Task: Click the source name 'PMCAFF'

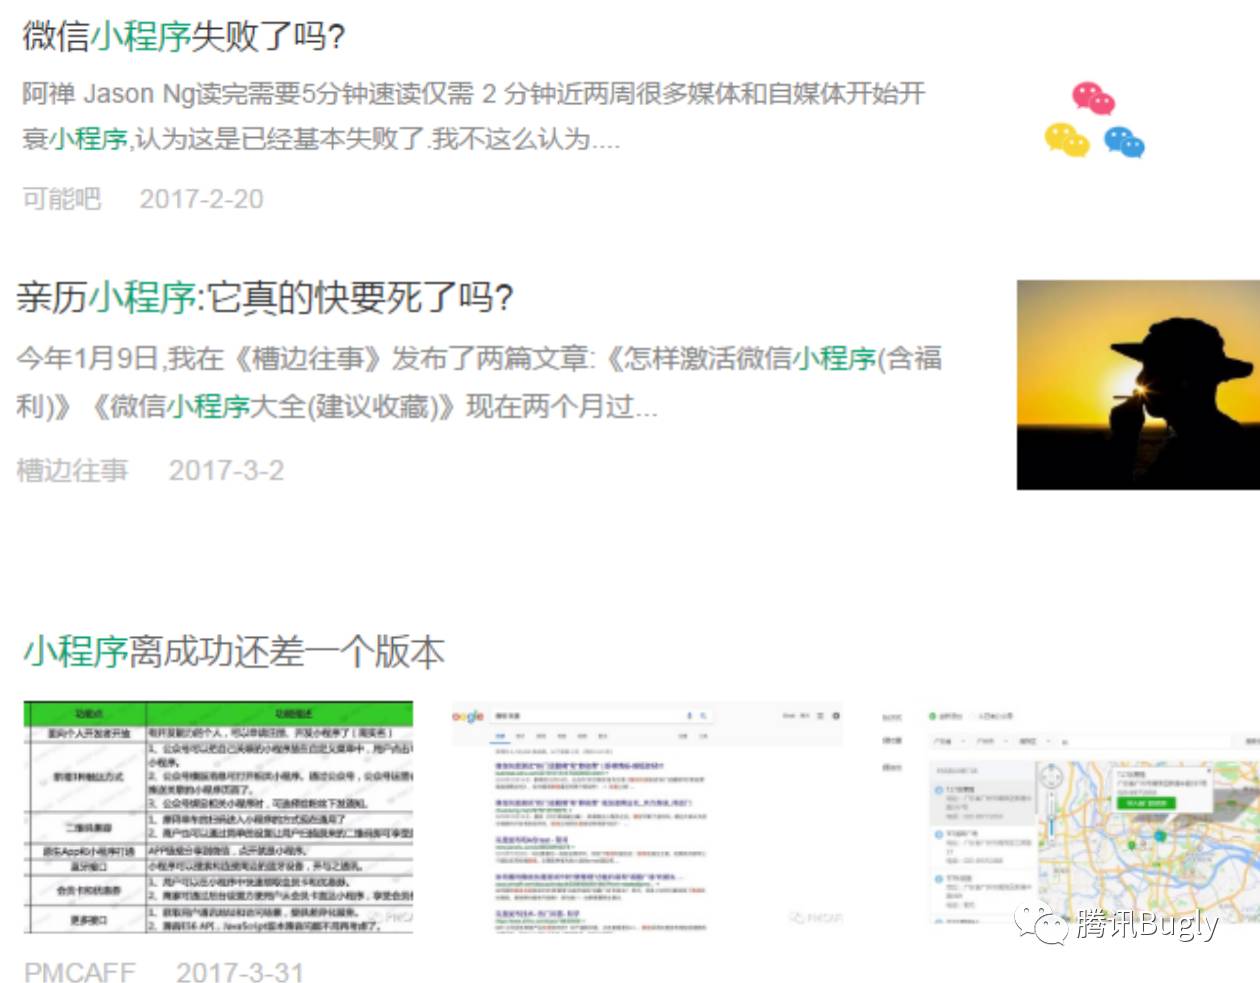Action: coord(79,972)
